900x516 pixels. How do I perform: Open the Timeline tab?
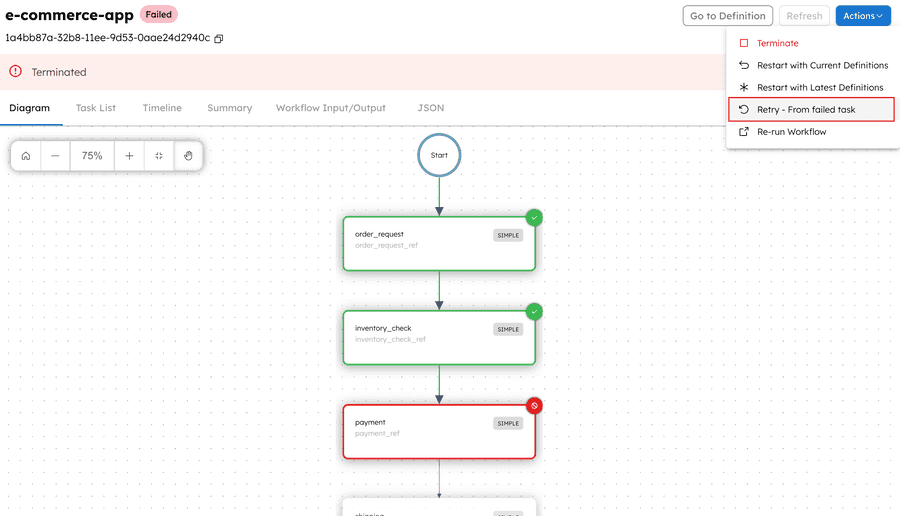[x=162, y=108]
